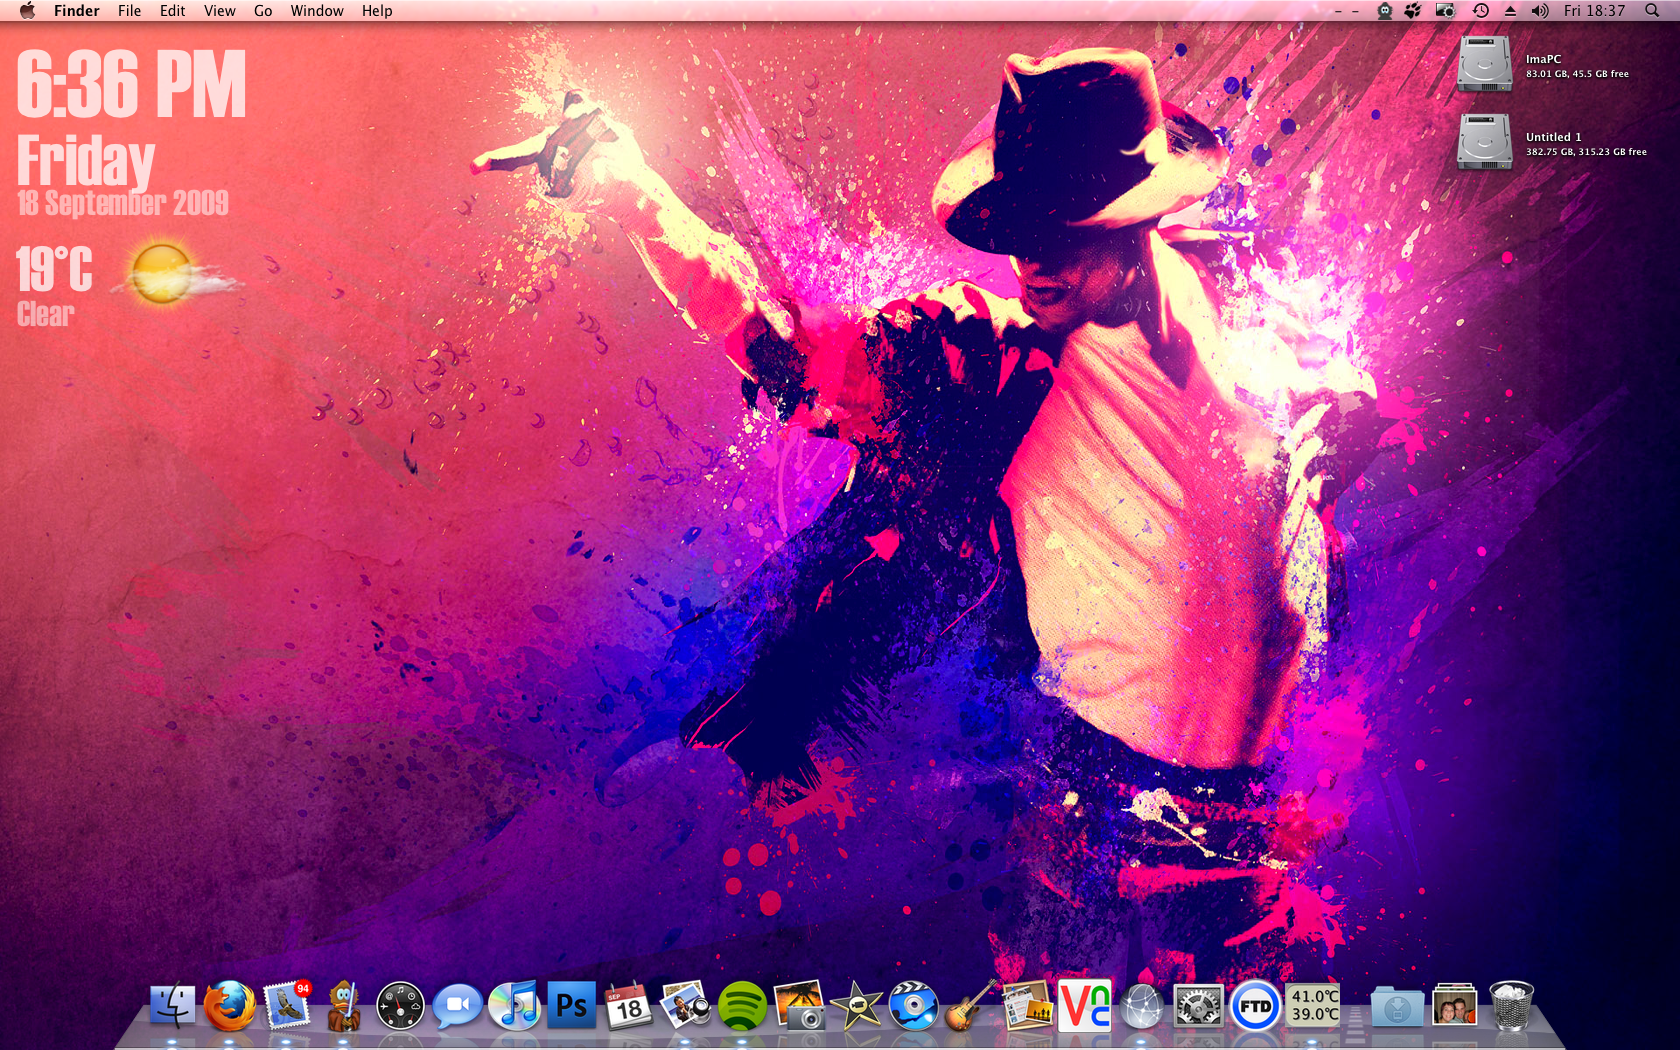Launch Firefox from the Dock

[x=229, y=1006]
